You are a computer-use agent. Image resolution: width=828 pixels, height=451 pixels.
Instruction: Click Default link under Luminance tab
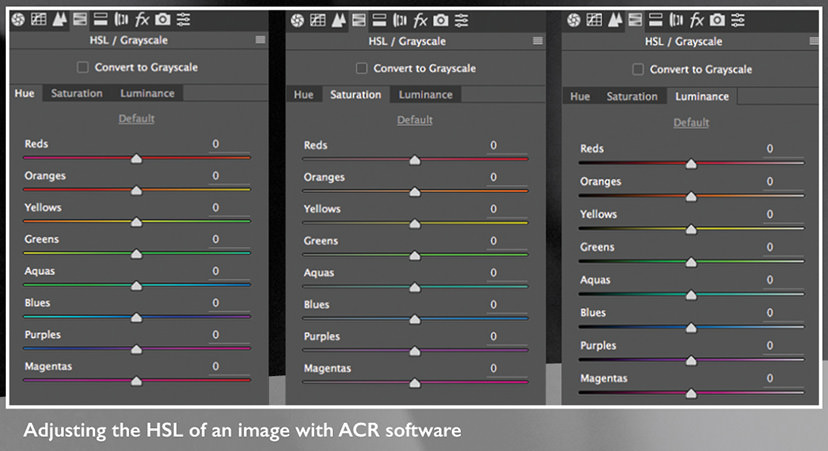pos(691,123)
